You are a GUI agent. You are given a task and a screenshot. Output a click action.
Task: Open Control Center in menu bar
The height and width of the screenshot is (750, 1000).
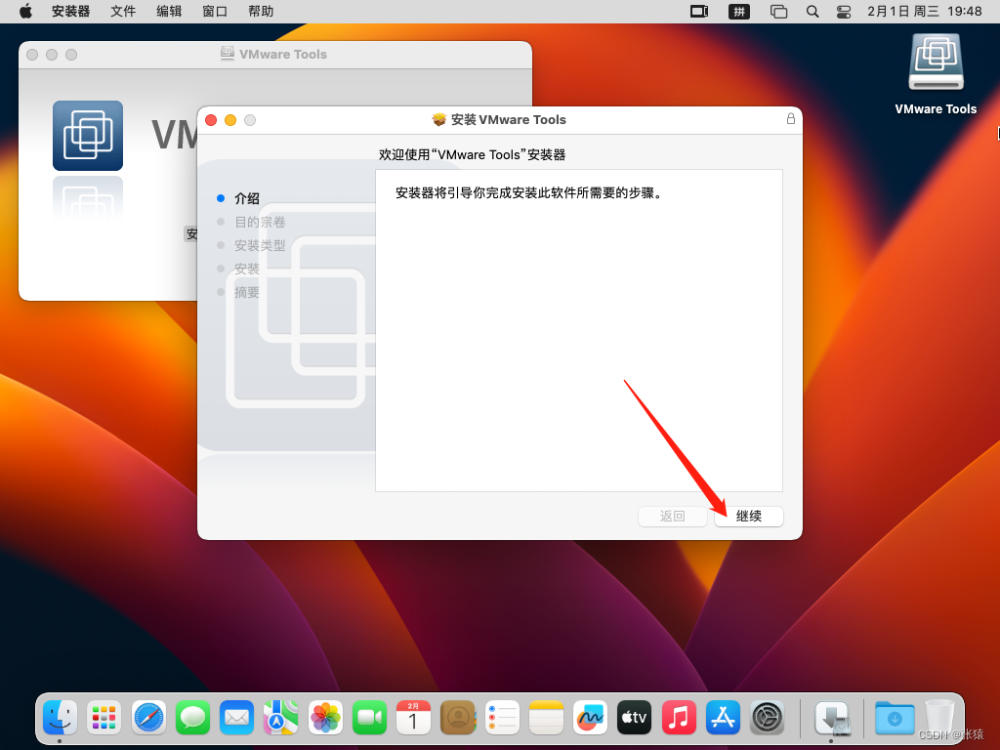(x=844, y=11)
